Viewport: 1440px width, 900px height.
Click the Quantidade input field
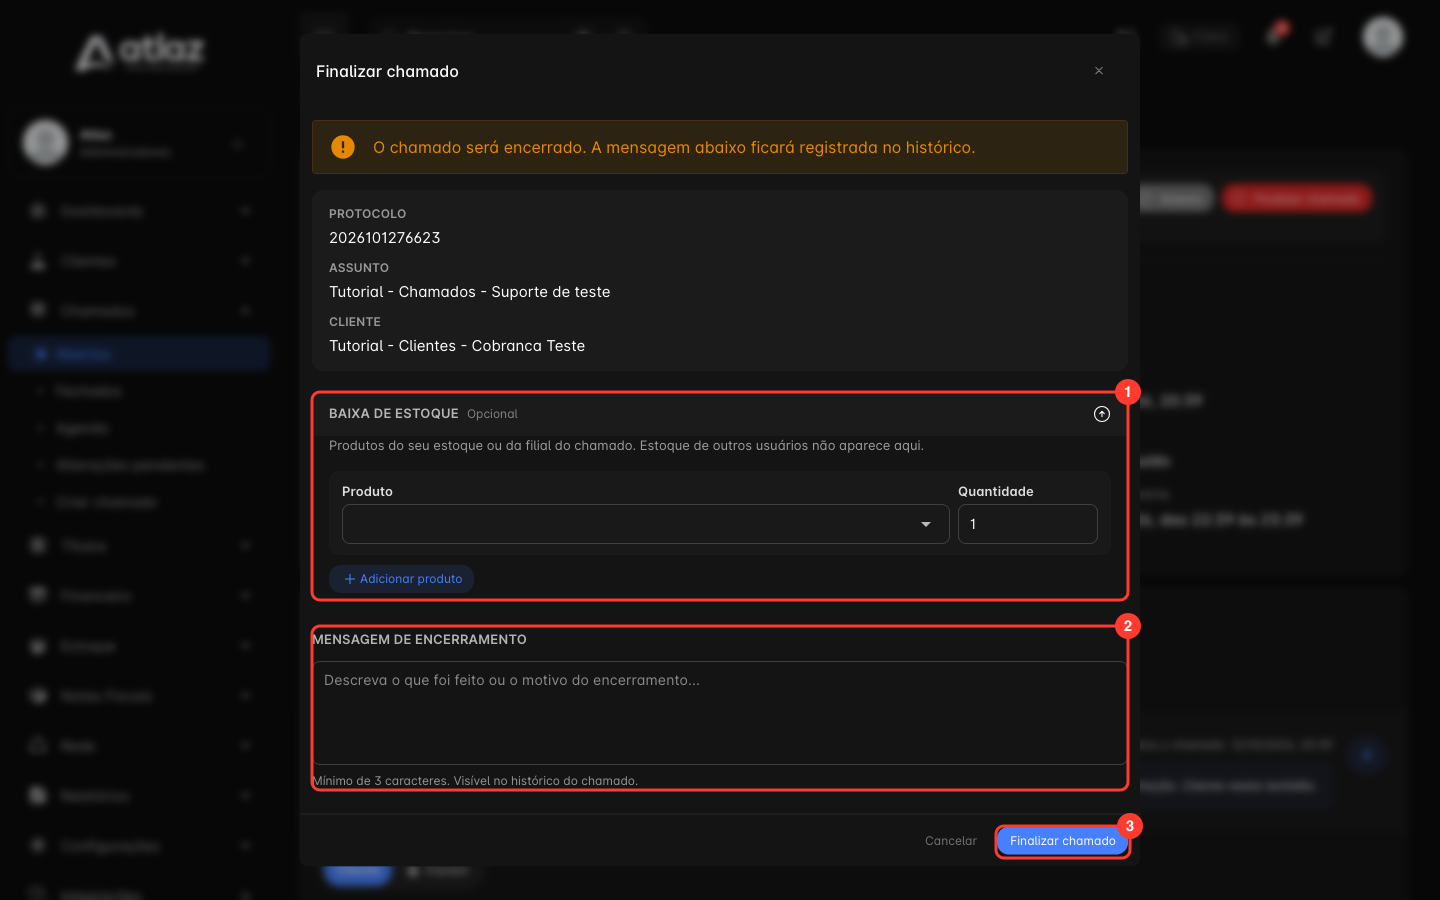[x=1027, y=524]
